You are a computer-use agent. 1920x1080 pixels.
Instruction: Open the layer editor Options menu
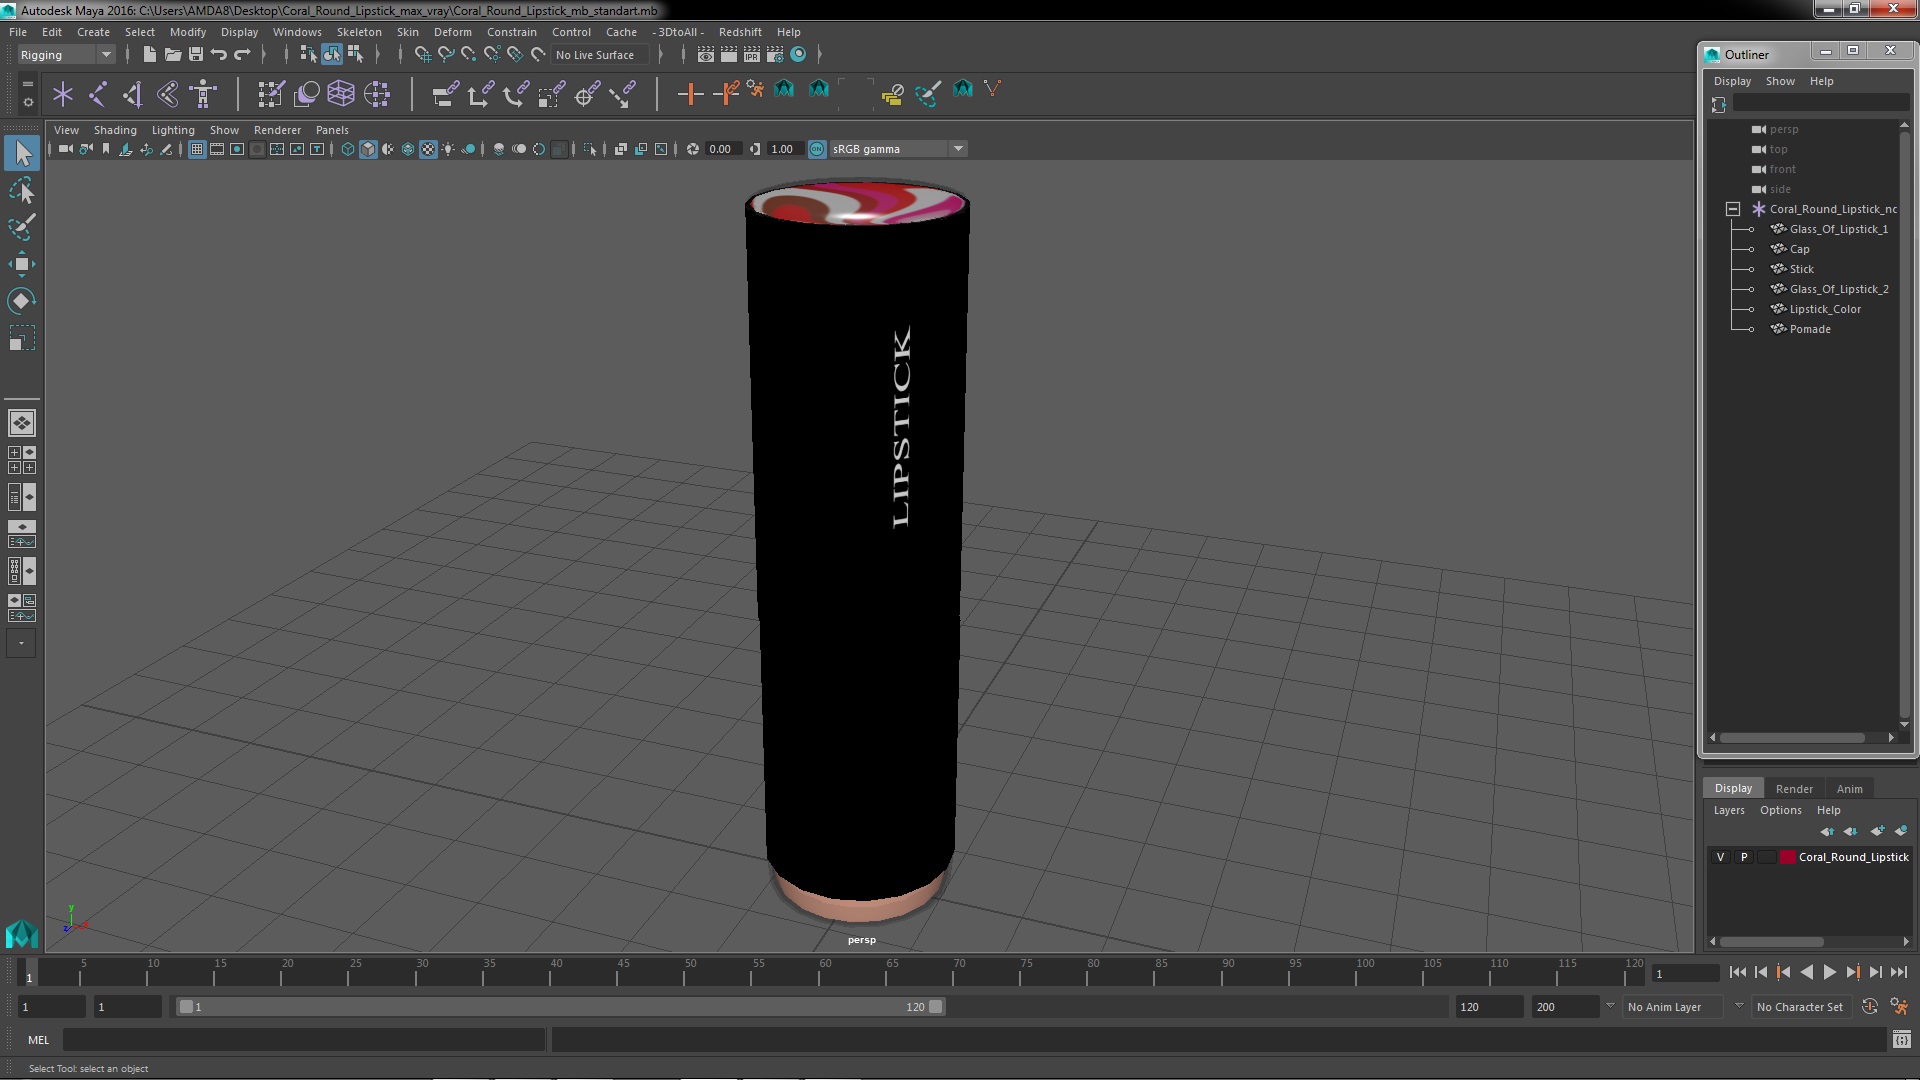1780,810
